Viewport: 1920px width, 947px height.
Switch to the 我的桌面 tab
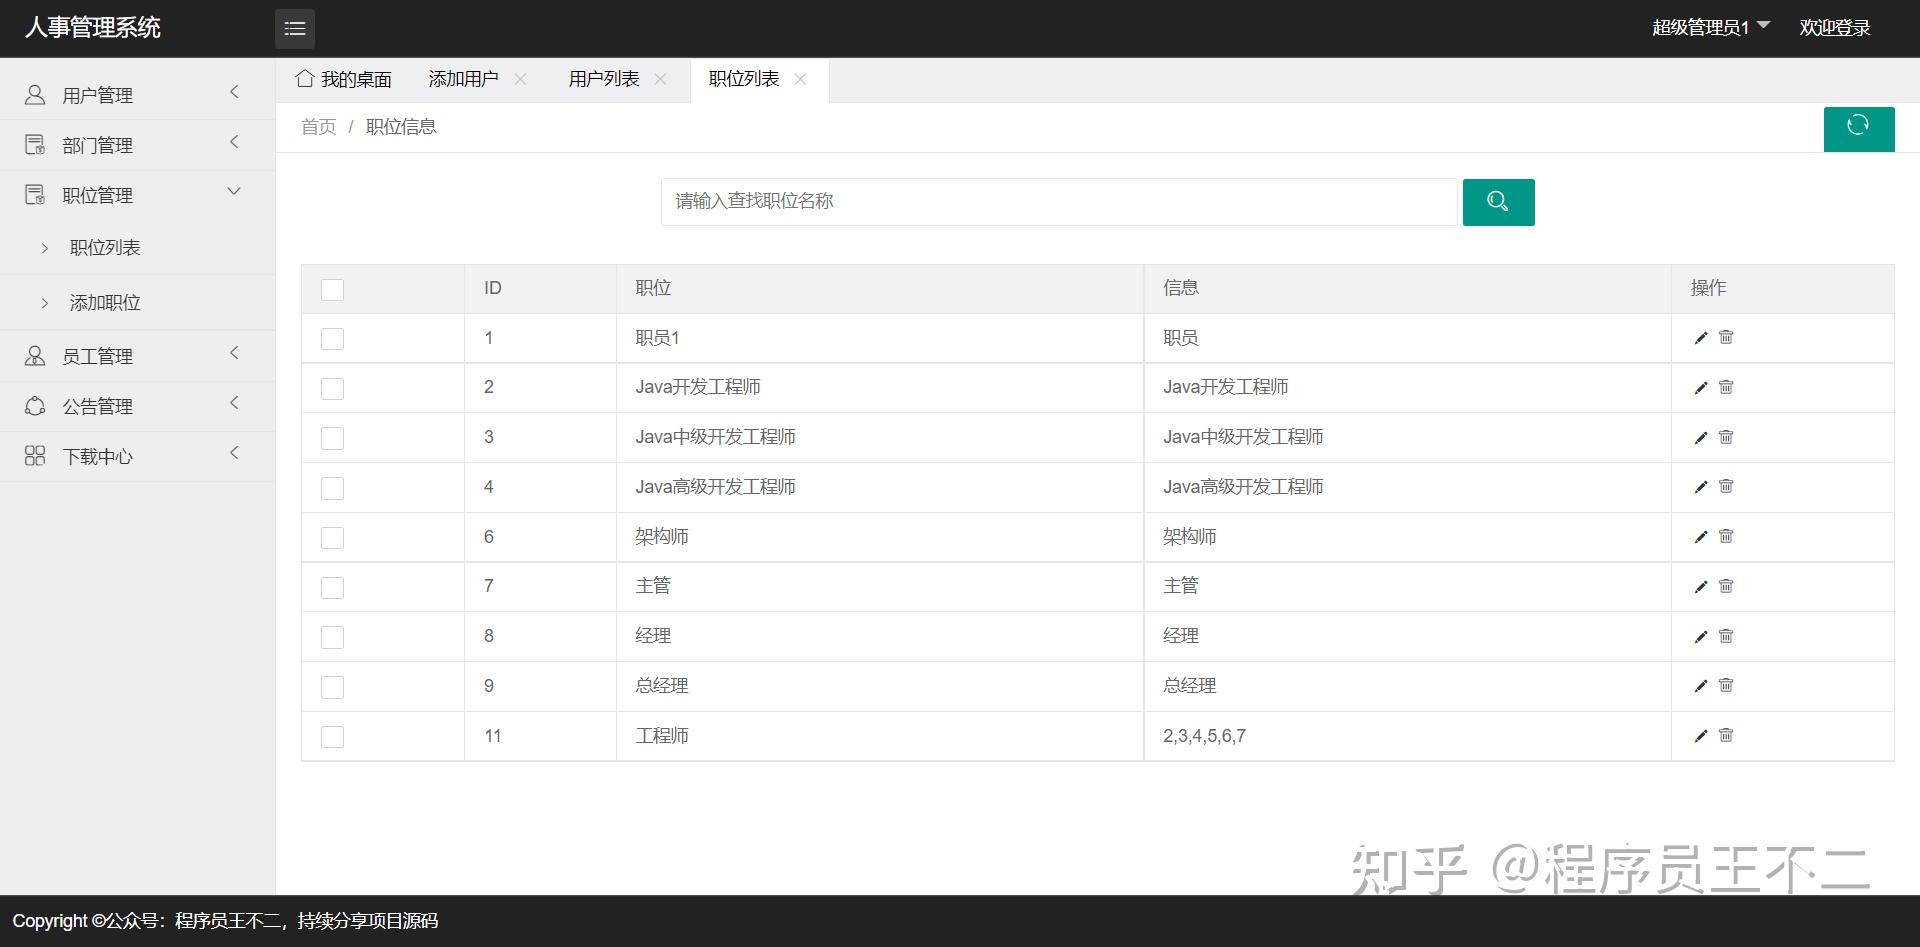(x=343, y=79)
